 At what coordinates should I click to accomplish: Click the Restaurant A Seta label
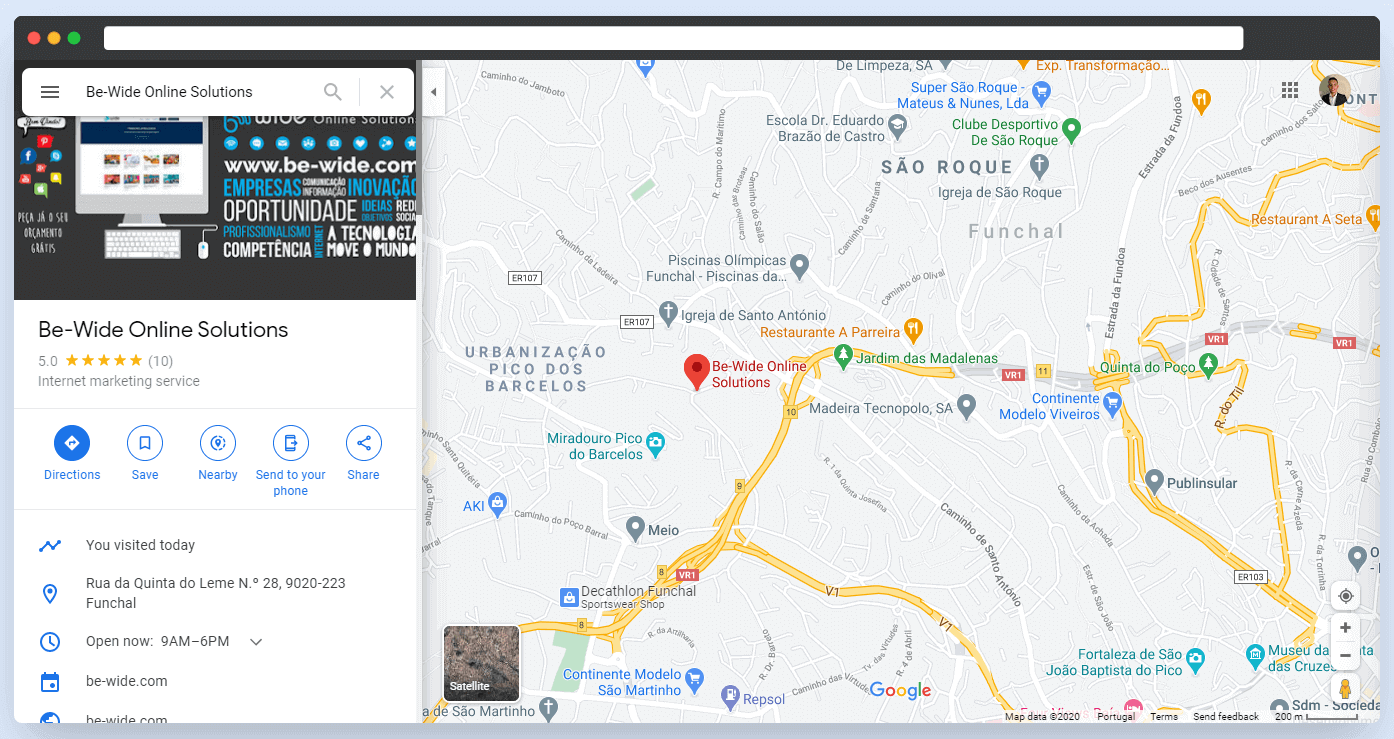pos(1306,219)
